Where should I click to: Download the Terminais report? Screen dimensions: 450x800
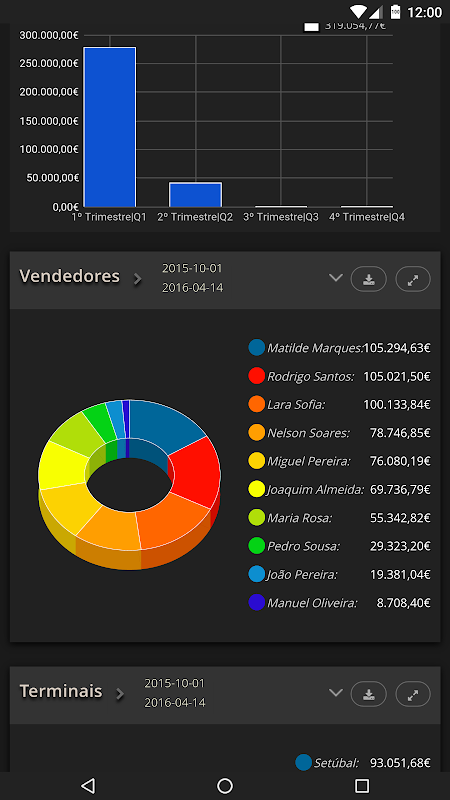point(368,694)
